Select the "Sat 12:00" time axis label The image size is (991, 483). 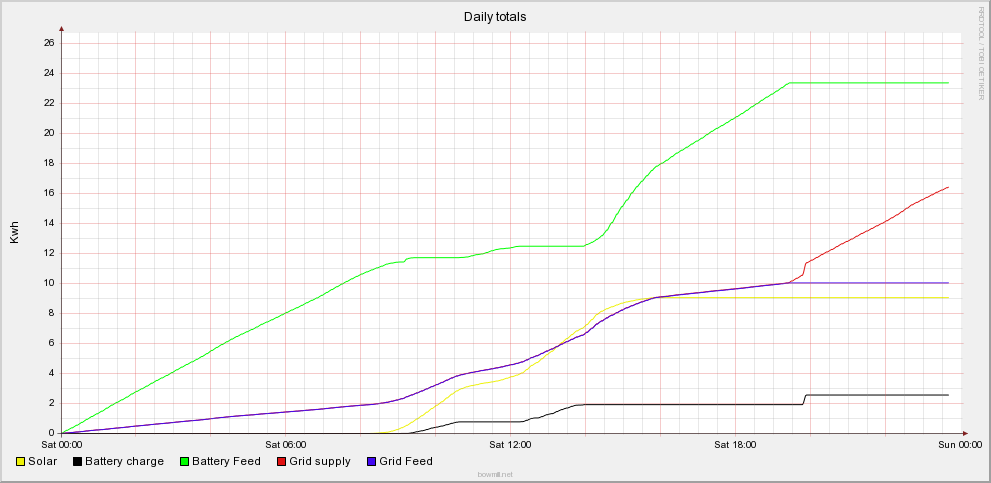[x=511, y=443]
